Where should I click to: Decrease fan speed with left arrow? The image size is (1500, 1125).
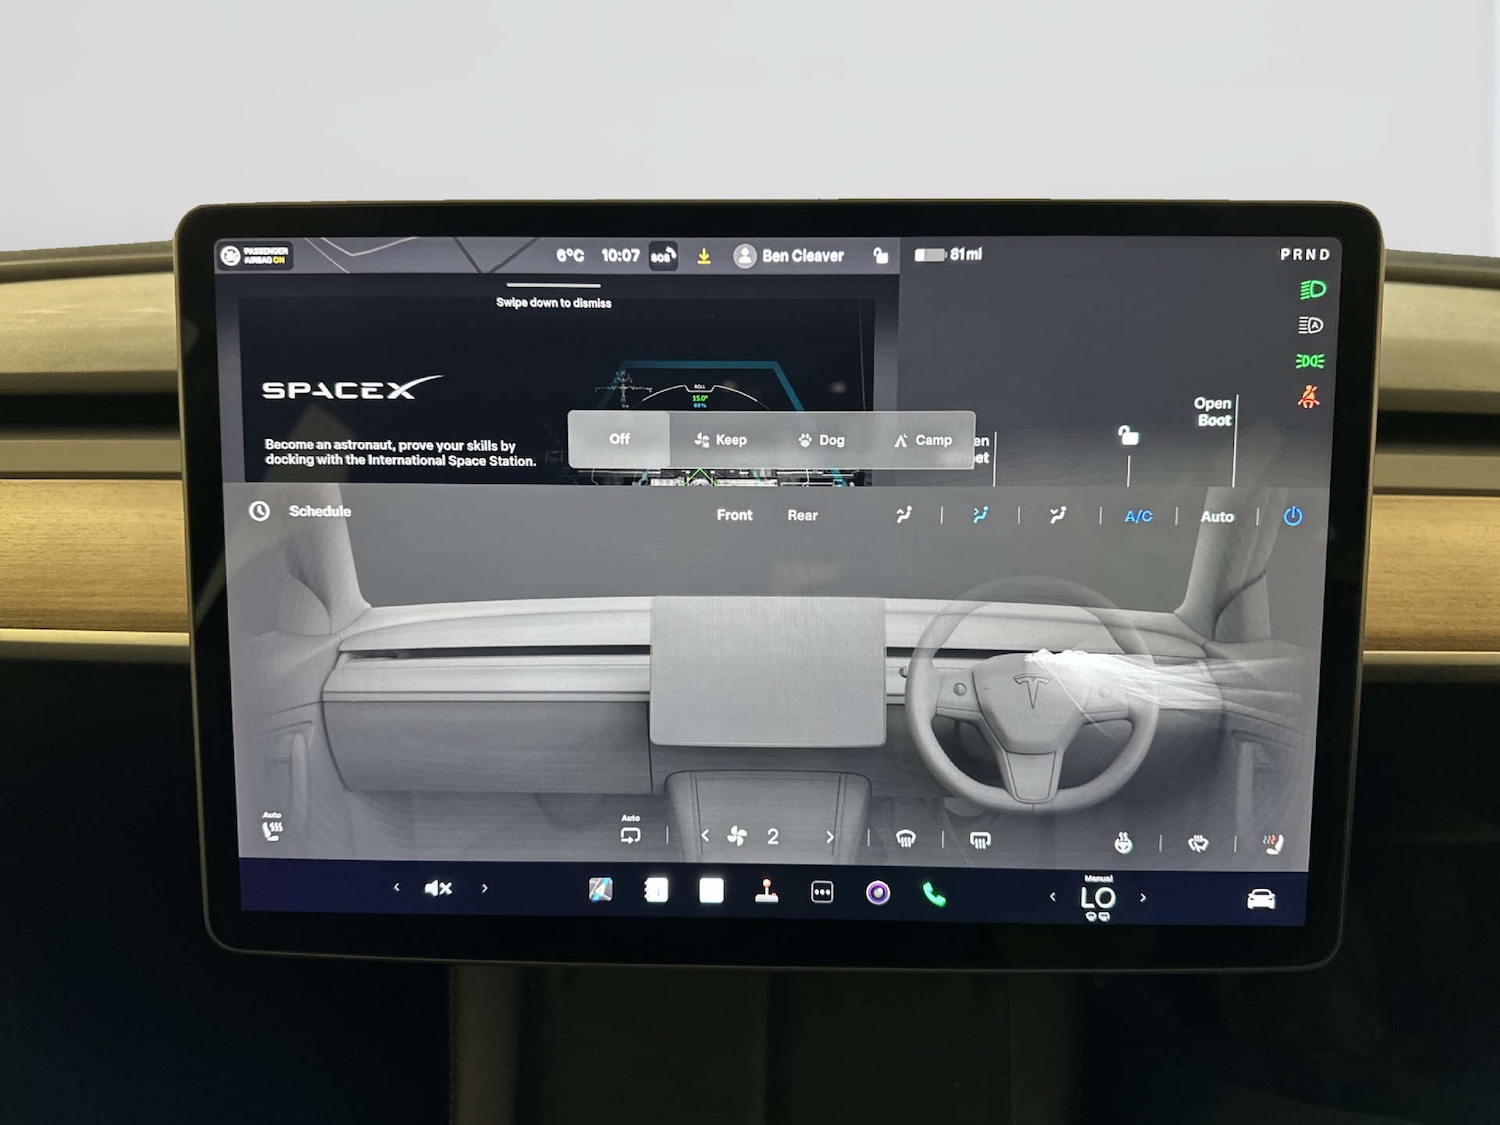(705, 836)
